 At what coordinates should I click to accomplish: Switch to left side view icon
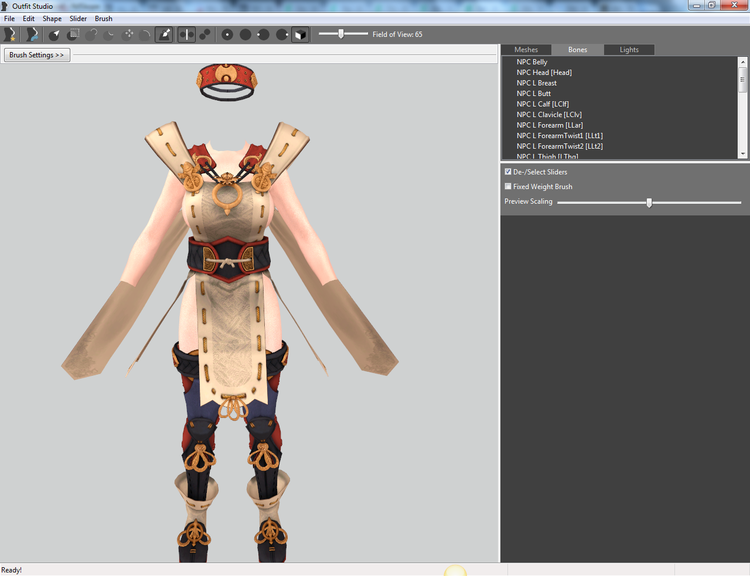click(x=264, y=34)
